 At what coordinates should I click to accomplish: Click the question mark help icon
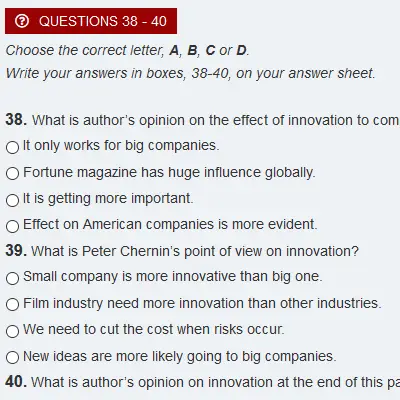click(22, 21)
